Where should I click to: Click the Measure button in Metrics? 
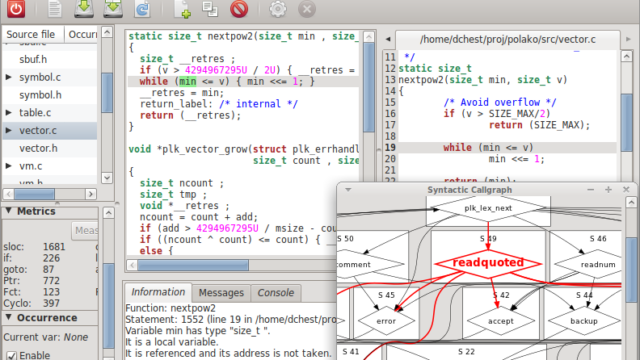pyautogui.click(x=85, y=231)
